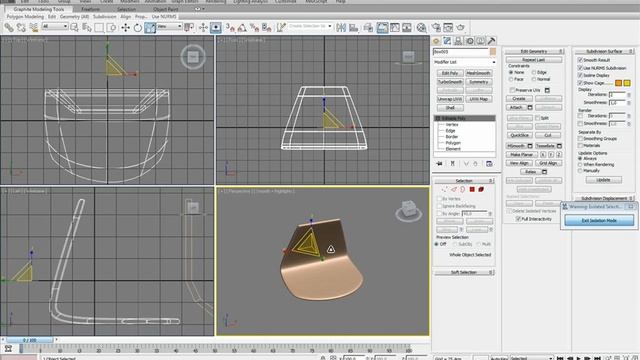This screenshot has height=360, width=640.
Task: Toggle Use NURMS Subdivision checkbox
Action: pyautogui.click(x=580, y=68)
